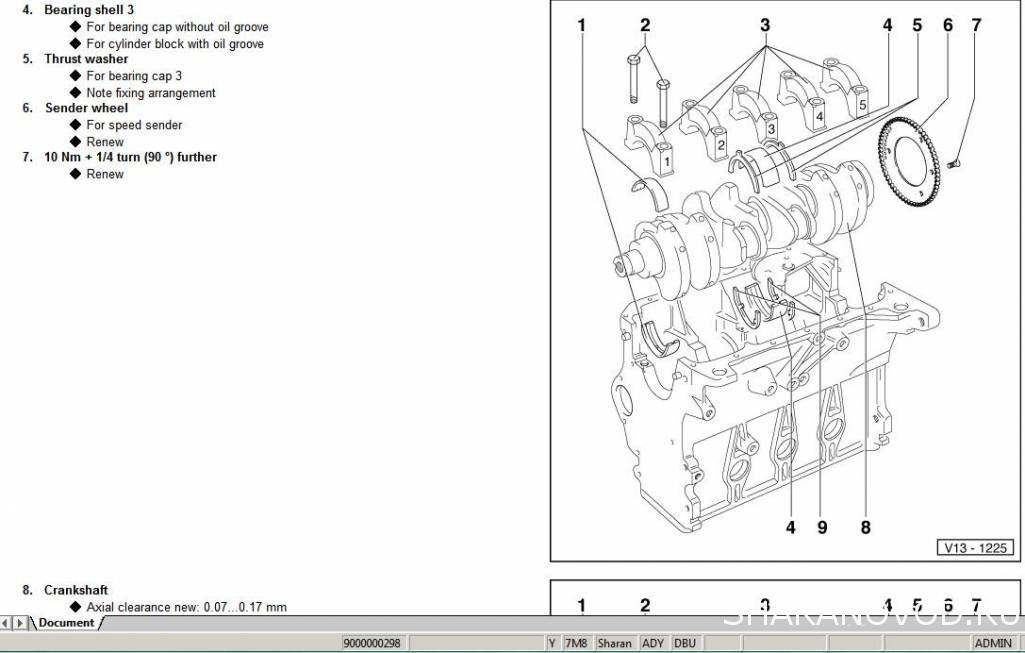Image resolution: width=1025 pixels, height=653 pixels.
Task: Select the 'Sender wheel' heading
Action: click(86, 108)
